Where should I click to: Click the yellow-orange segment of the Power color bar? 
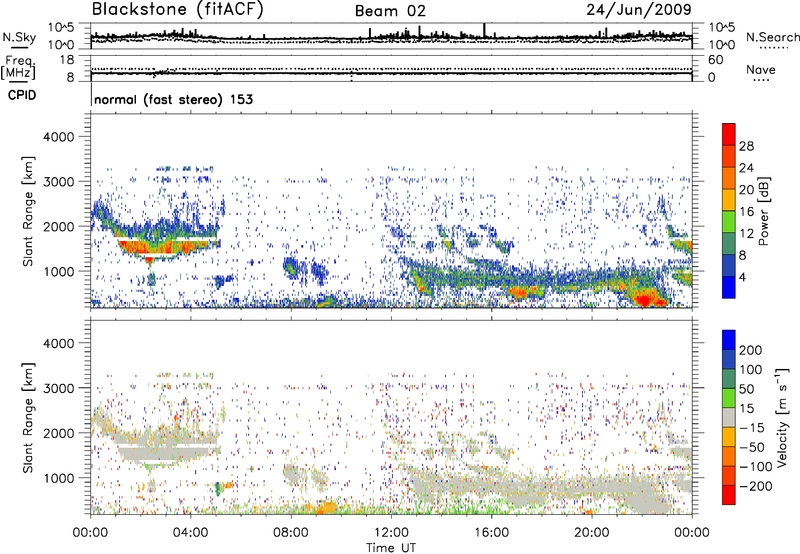pos(729,200)
